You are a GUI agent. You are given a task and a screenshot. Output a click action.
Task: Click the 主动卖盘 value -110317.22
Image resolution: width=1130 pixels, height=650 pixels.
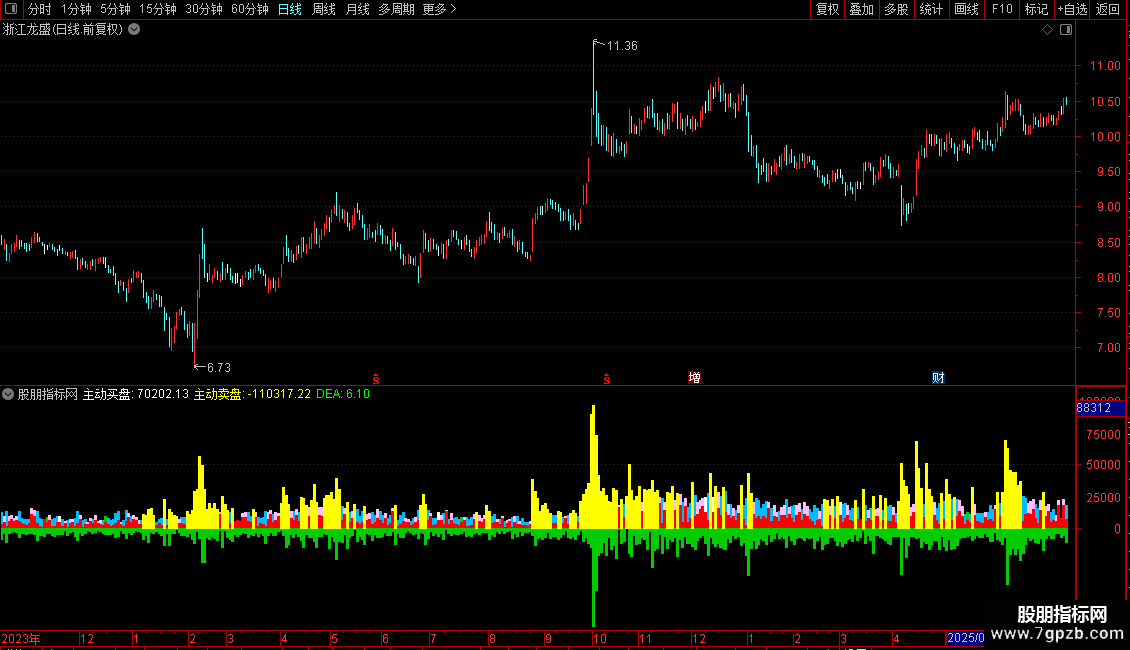tap(279, 394)
